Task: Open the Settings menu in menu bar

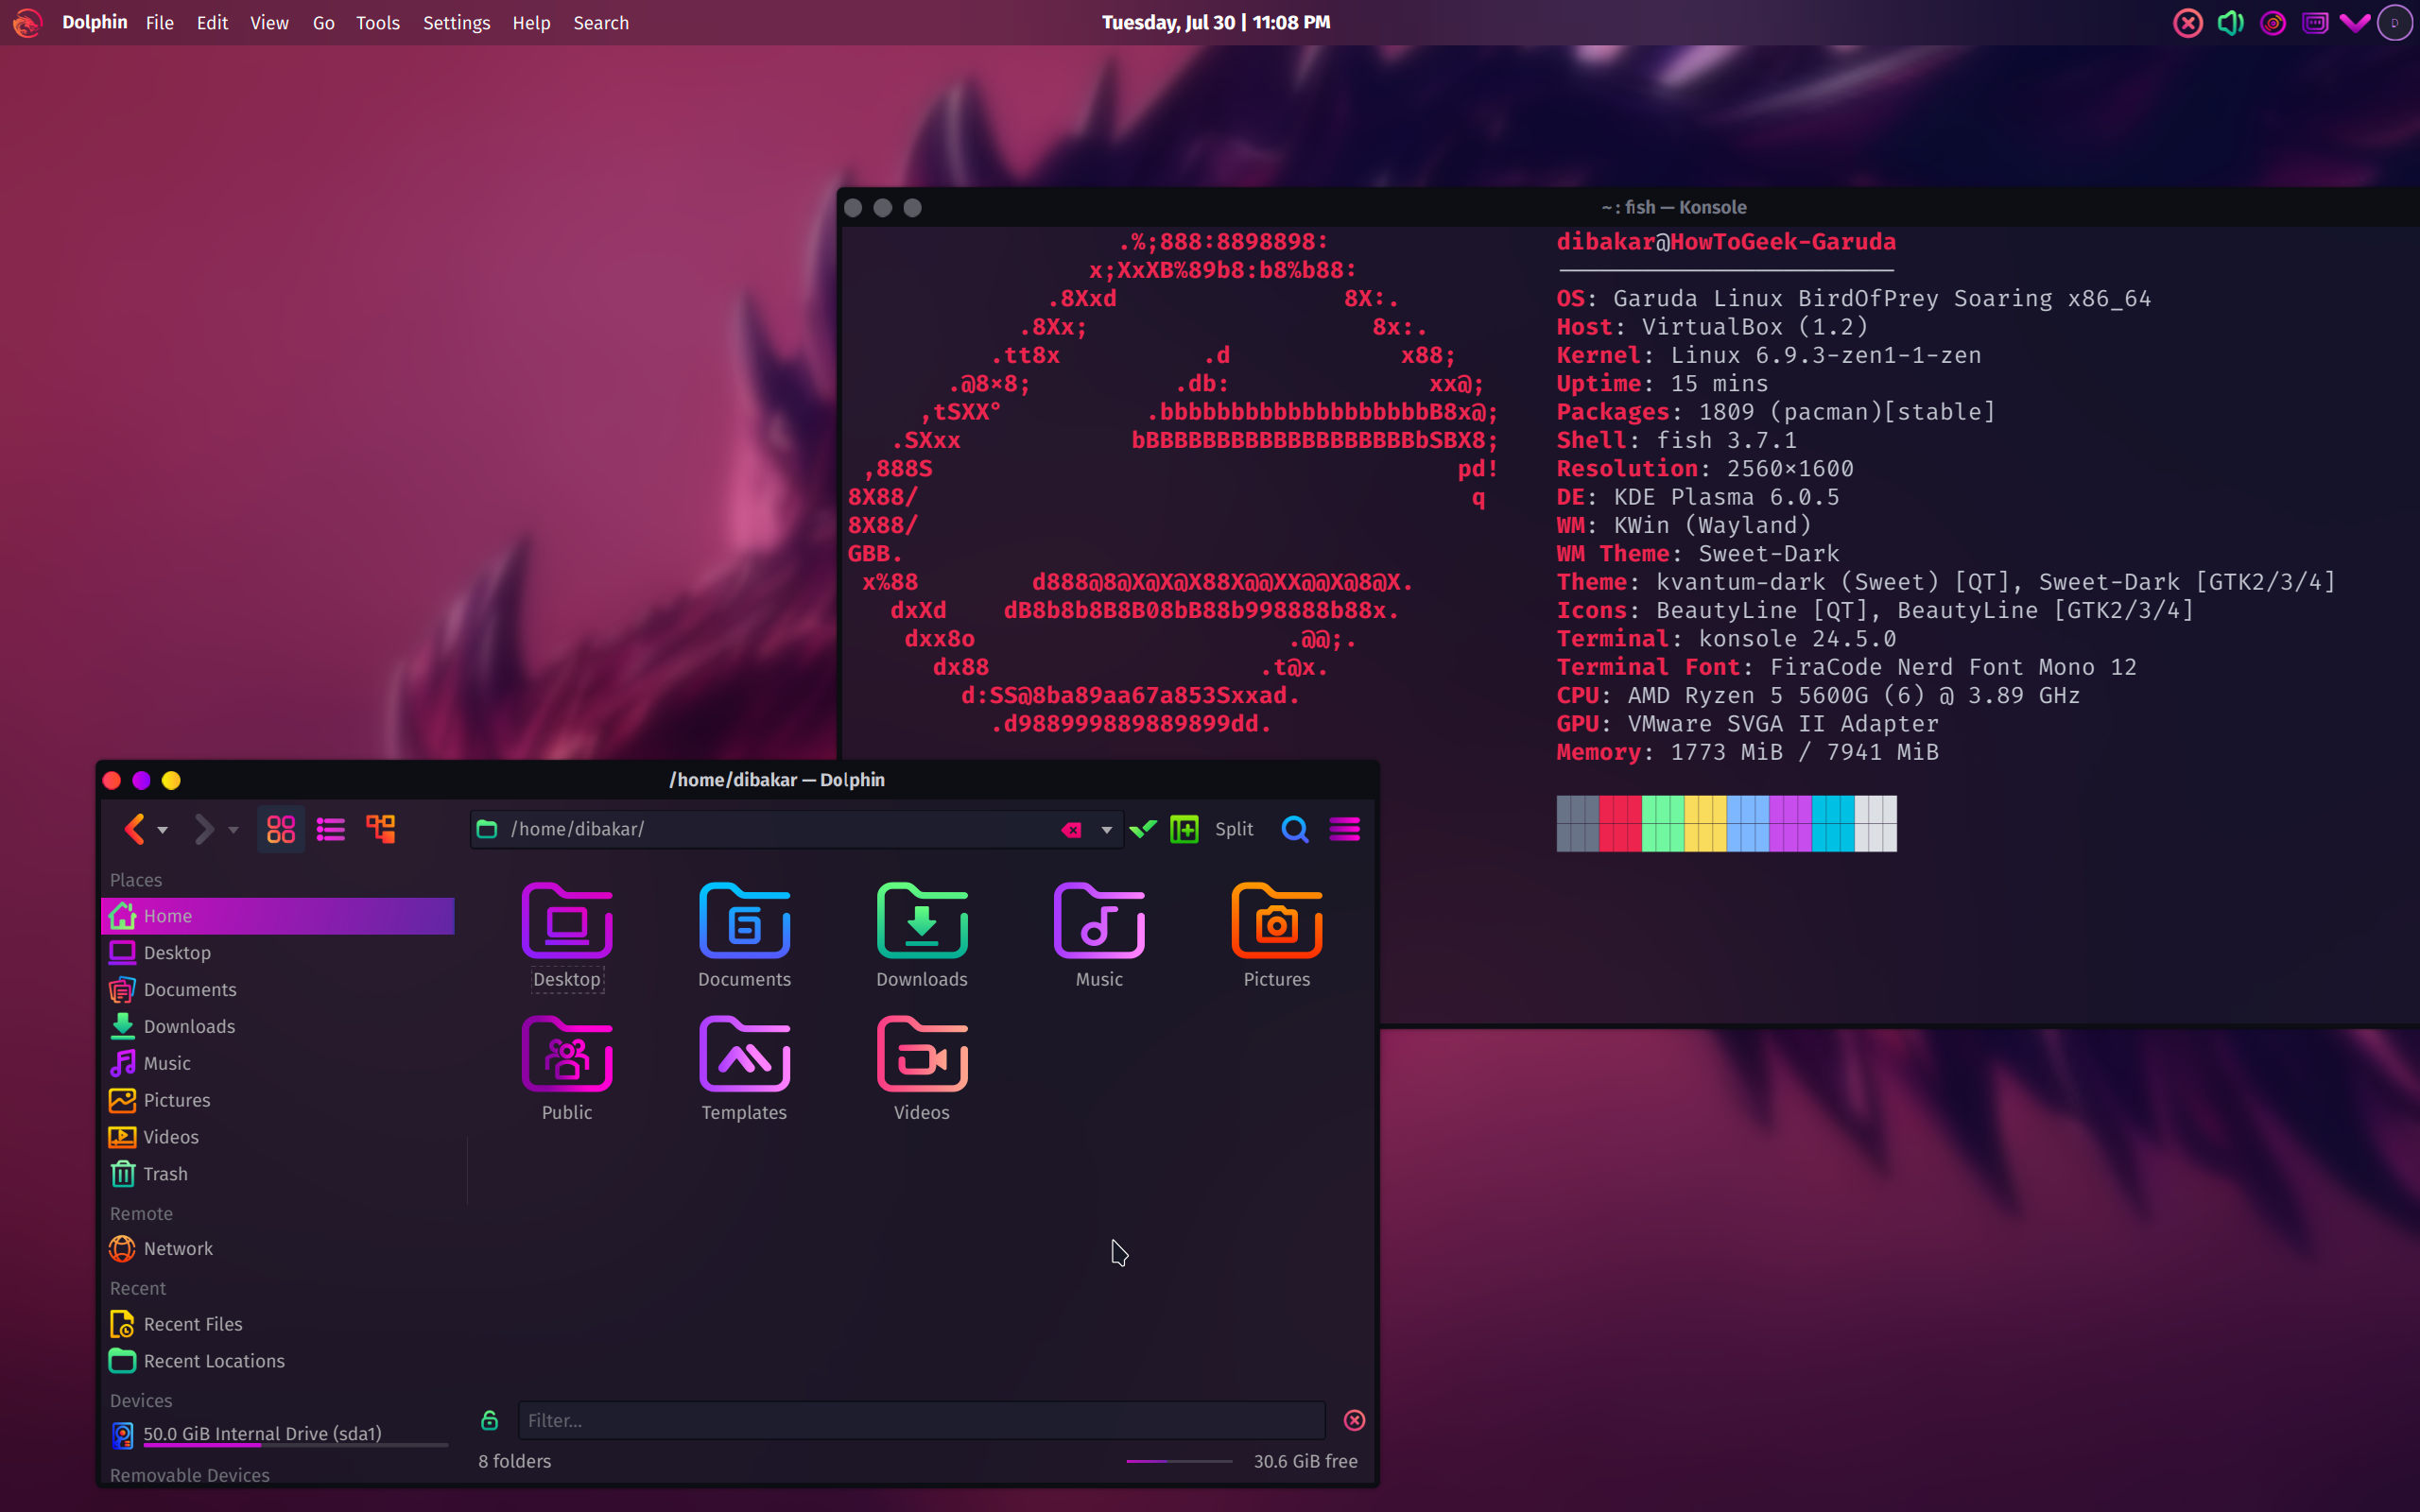Action: click(453, 23)
